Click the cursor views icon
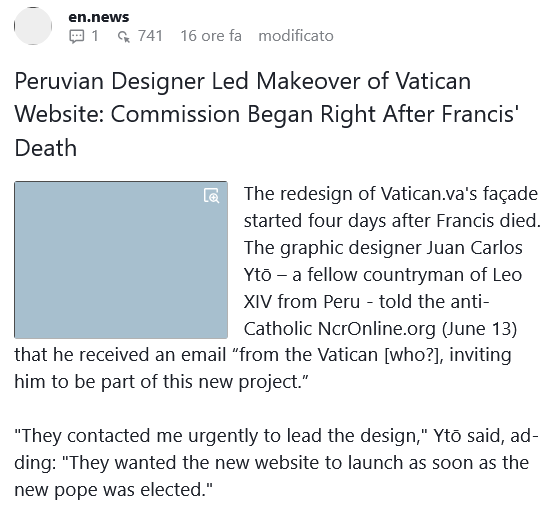The height and width of the screenshot is (512, 548). [123, 36]
